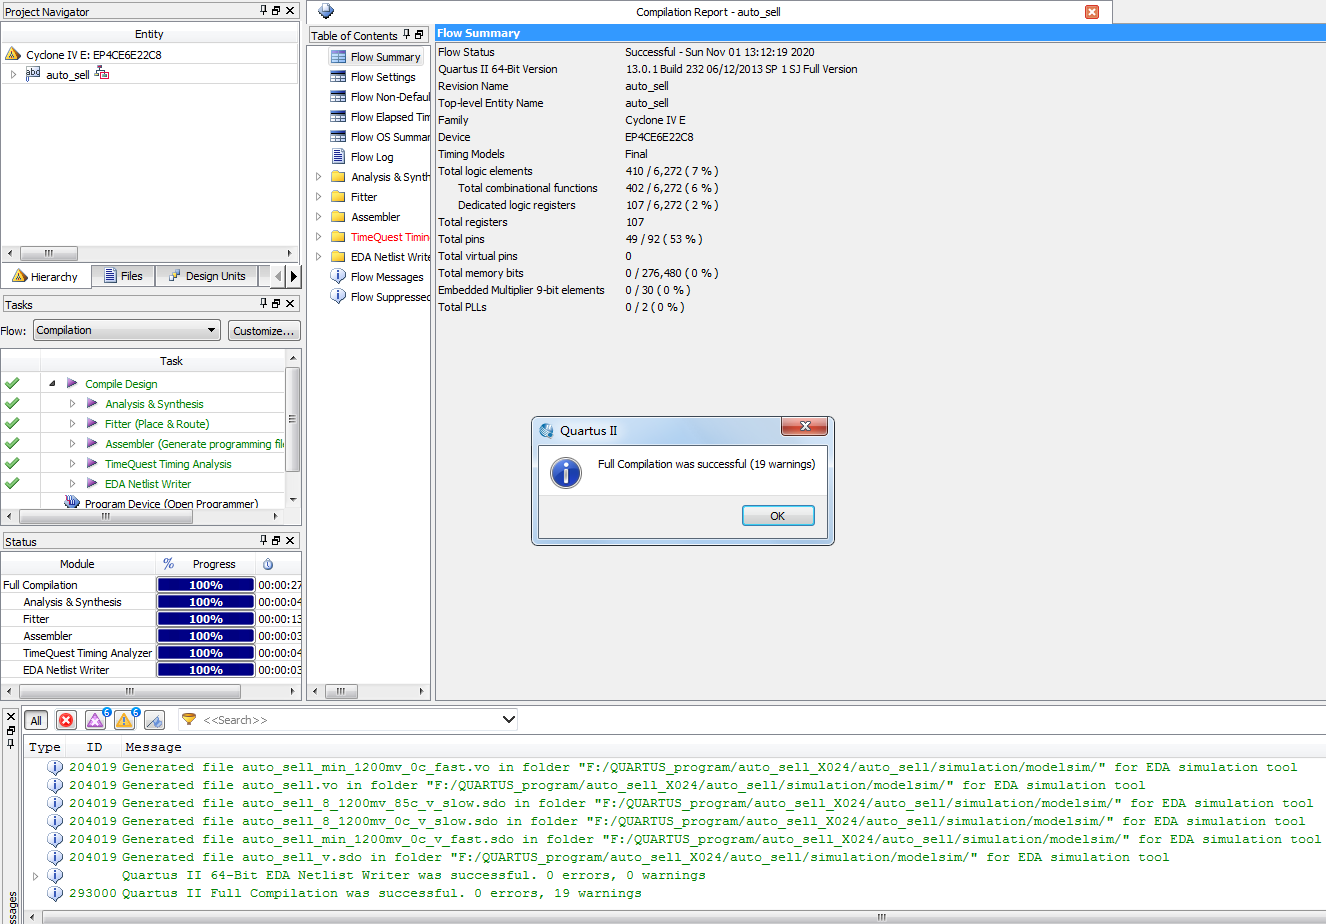Click the Customize... button
The width and height of the screenshot is (1326, 924).
[x=264, y=330]
